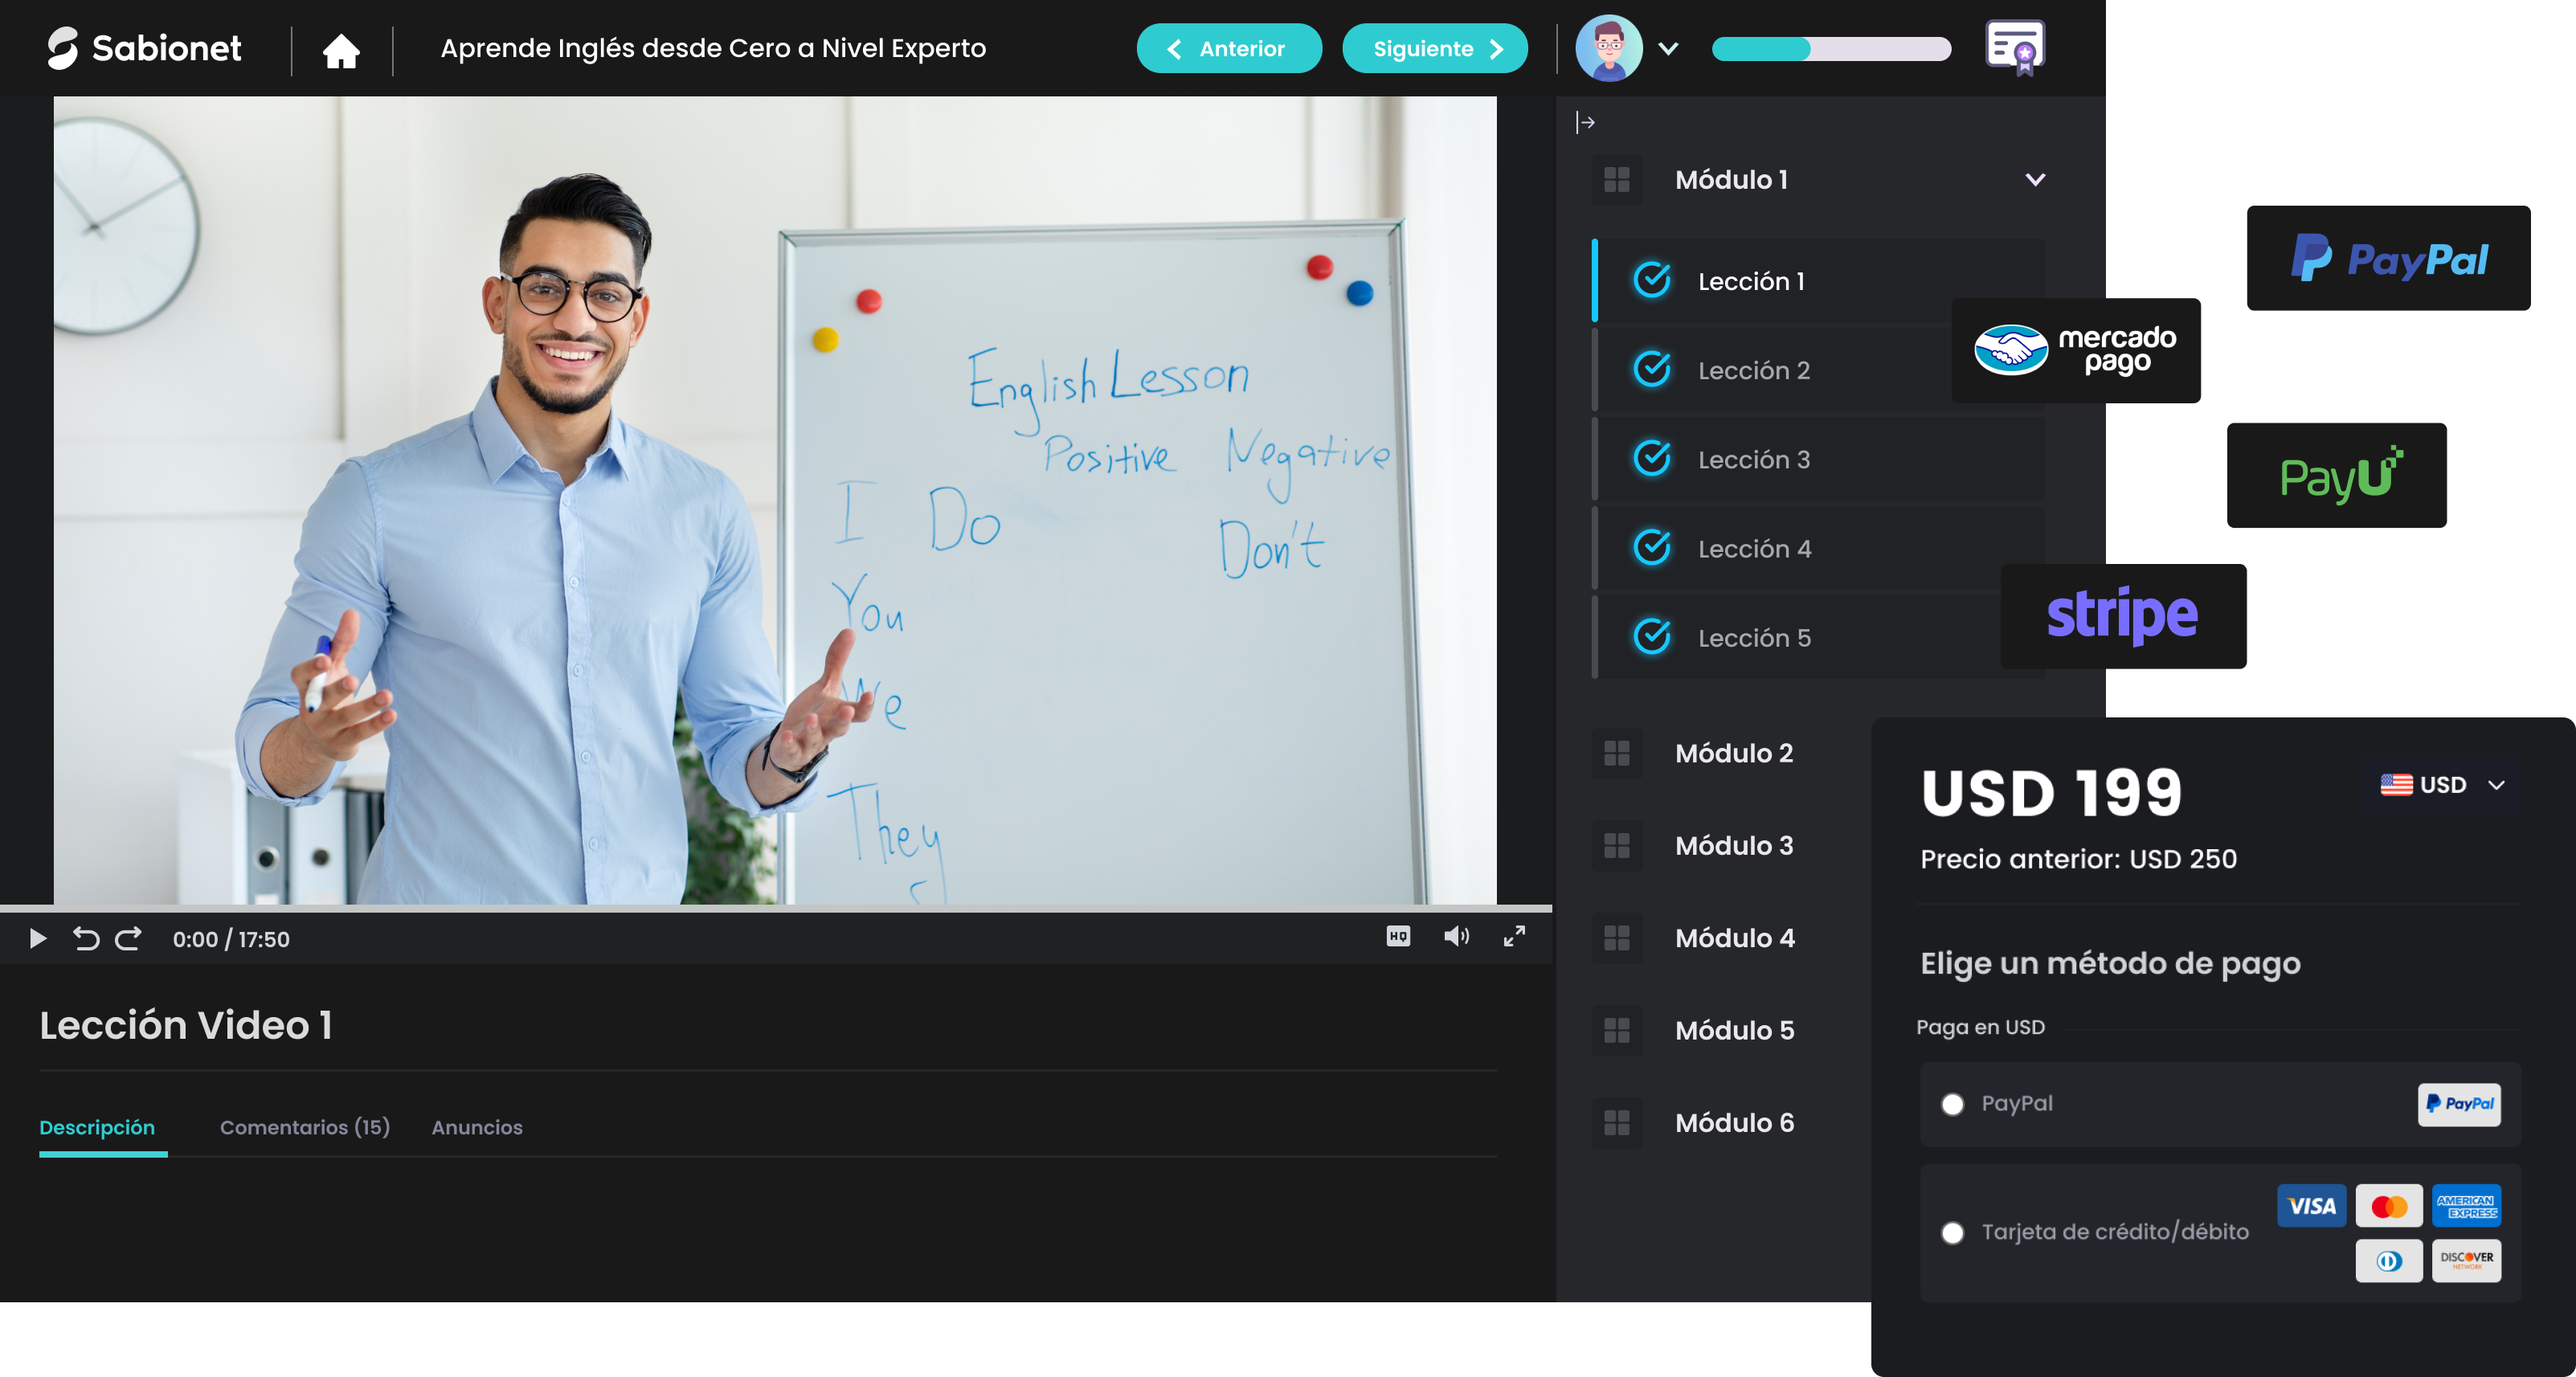This screenshot has height=1377, width=2576.
Task: Click the user avatar picture
Action: click(1609, 48)
